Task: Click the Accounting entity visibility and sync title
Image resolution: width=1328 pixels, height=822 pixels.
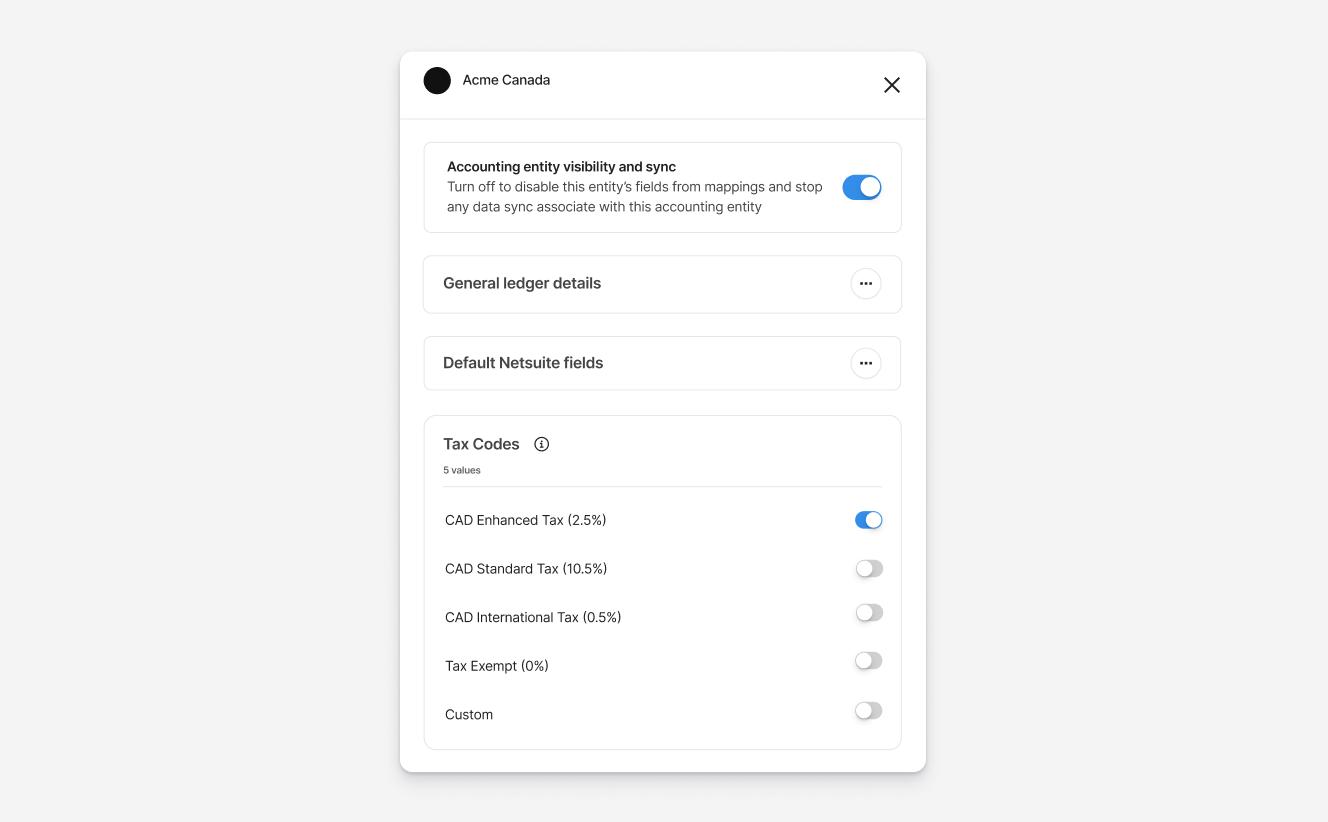Action: click(x=561, y=167)
